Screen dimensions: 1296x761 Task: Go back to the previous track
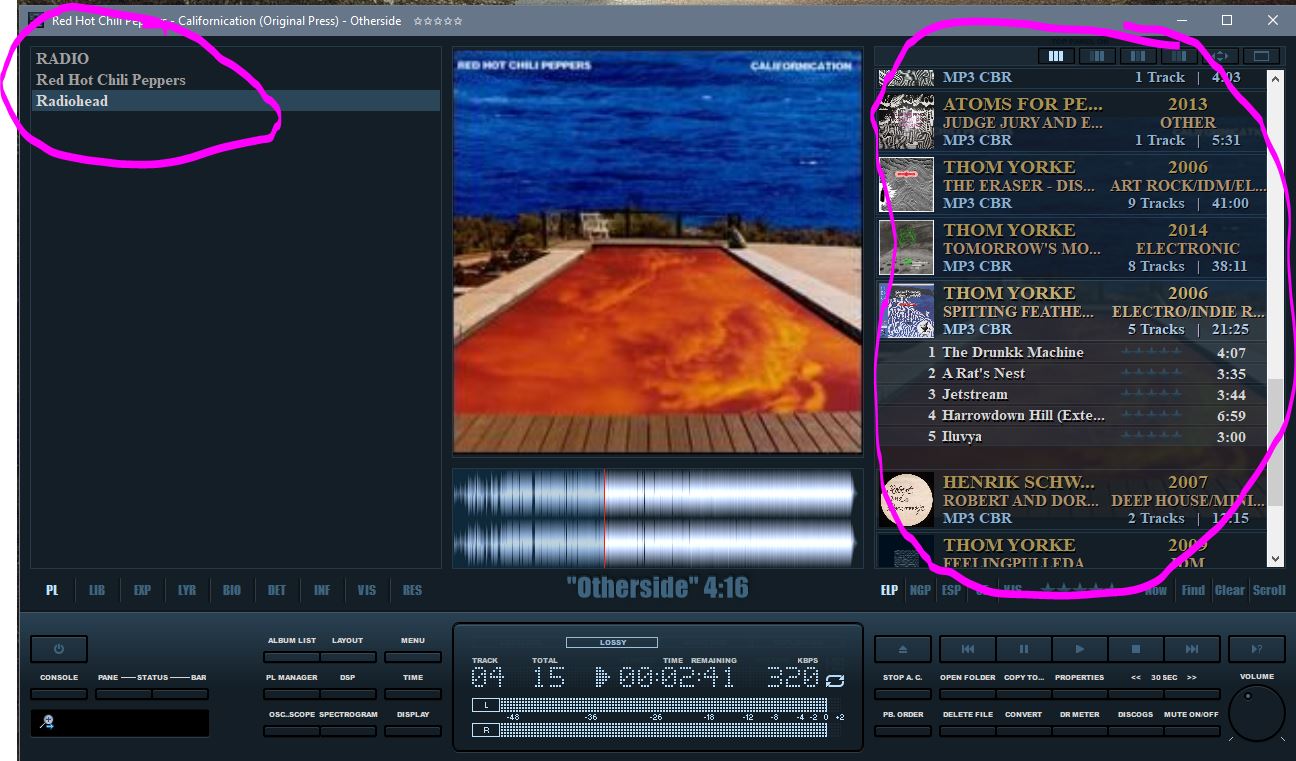click(967, 649)
